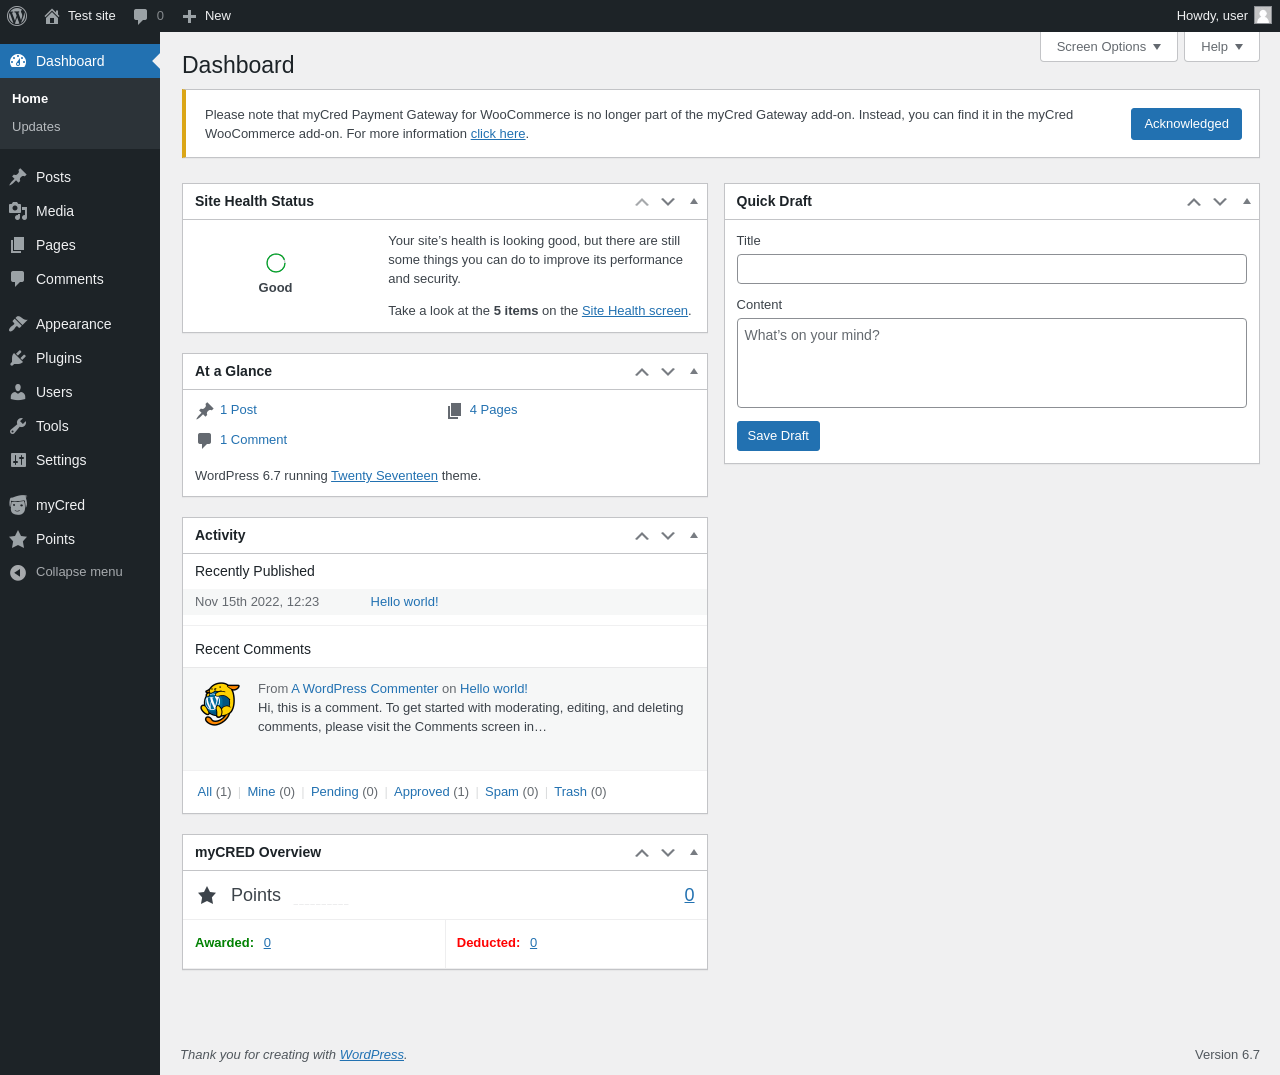Viewport: 1280px width, 1075px height.
Task: Open the Posts menu
Action: pyautogui.click(x=80, y=177)
